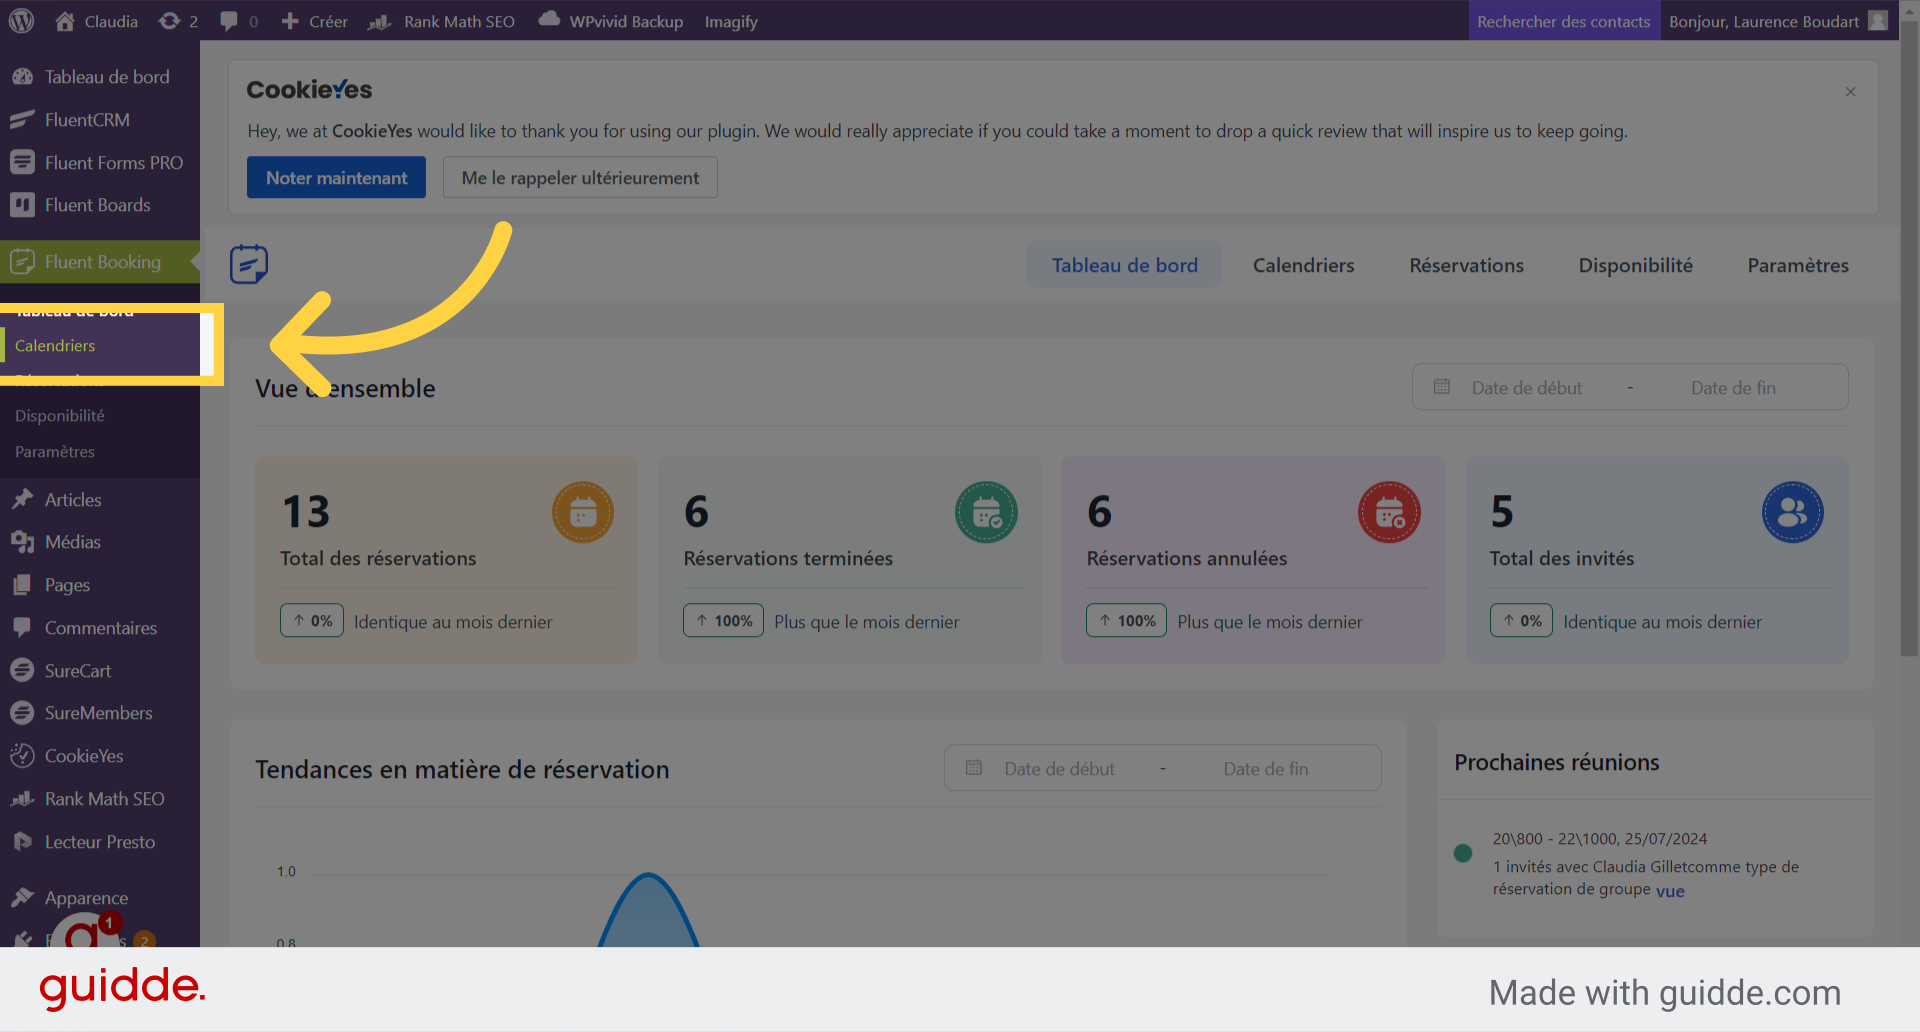The image size is (1920, 1032).
Task: Switch to Disponibilité tab
Action: click(x=1635, y=265)
